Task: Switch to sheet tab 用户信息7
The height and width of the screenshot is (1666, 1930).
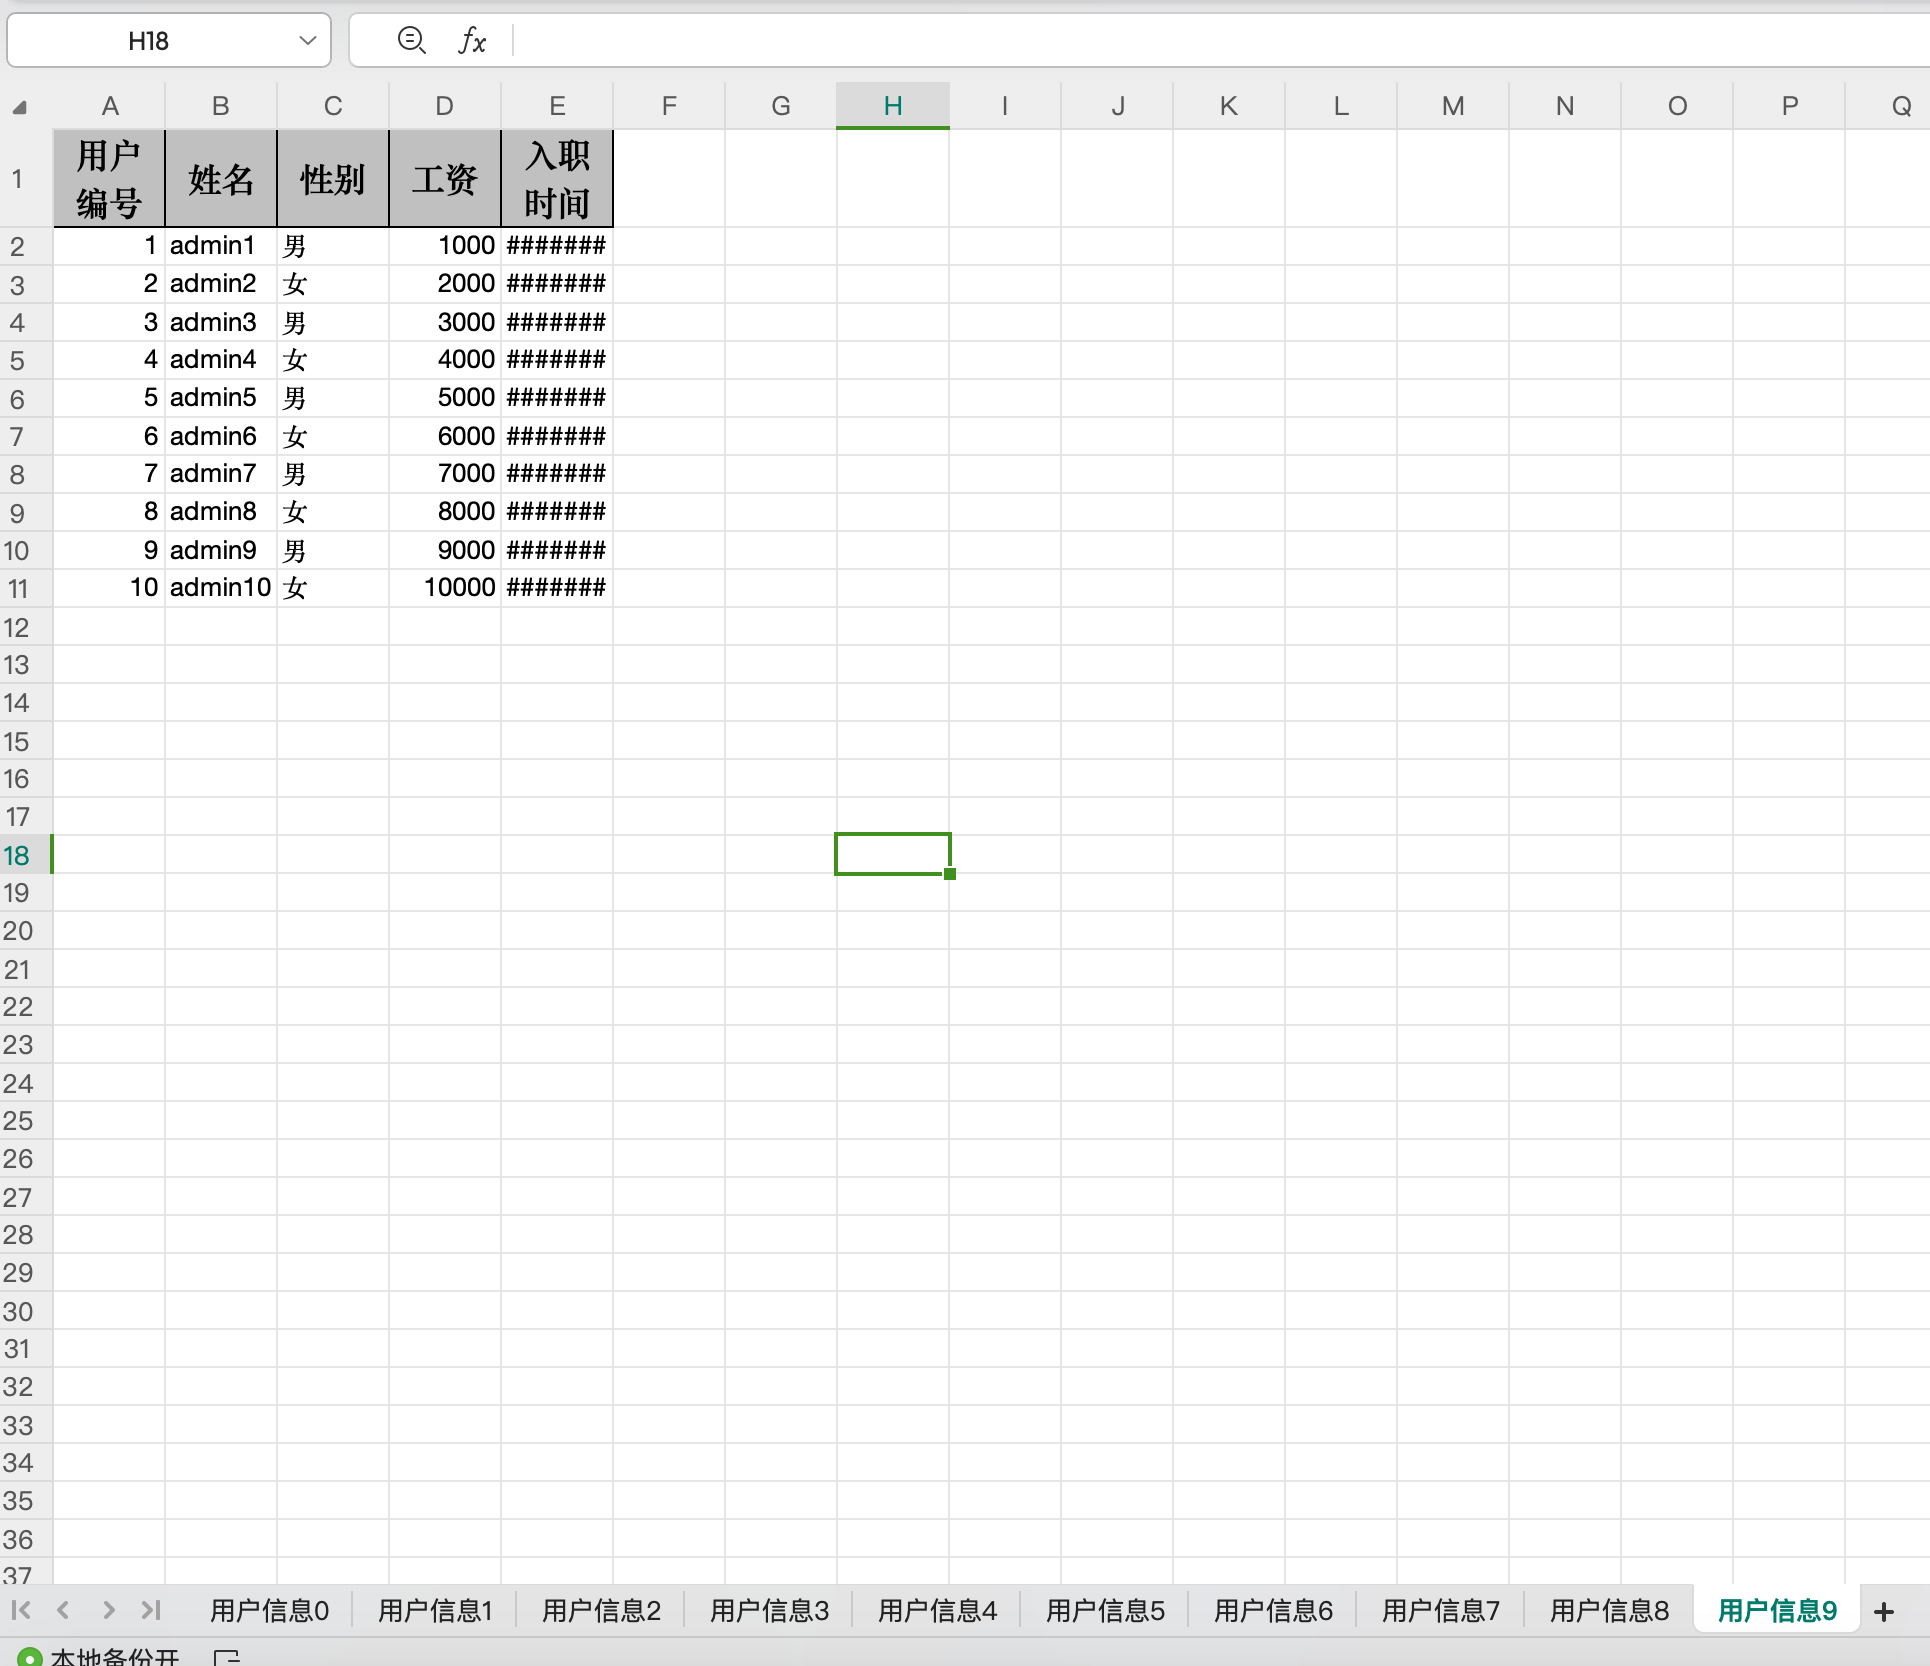Action: pyautogui.click(x=1441, y=1610)
